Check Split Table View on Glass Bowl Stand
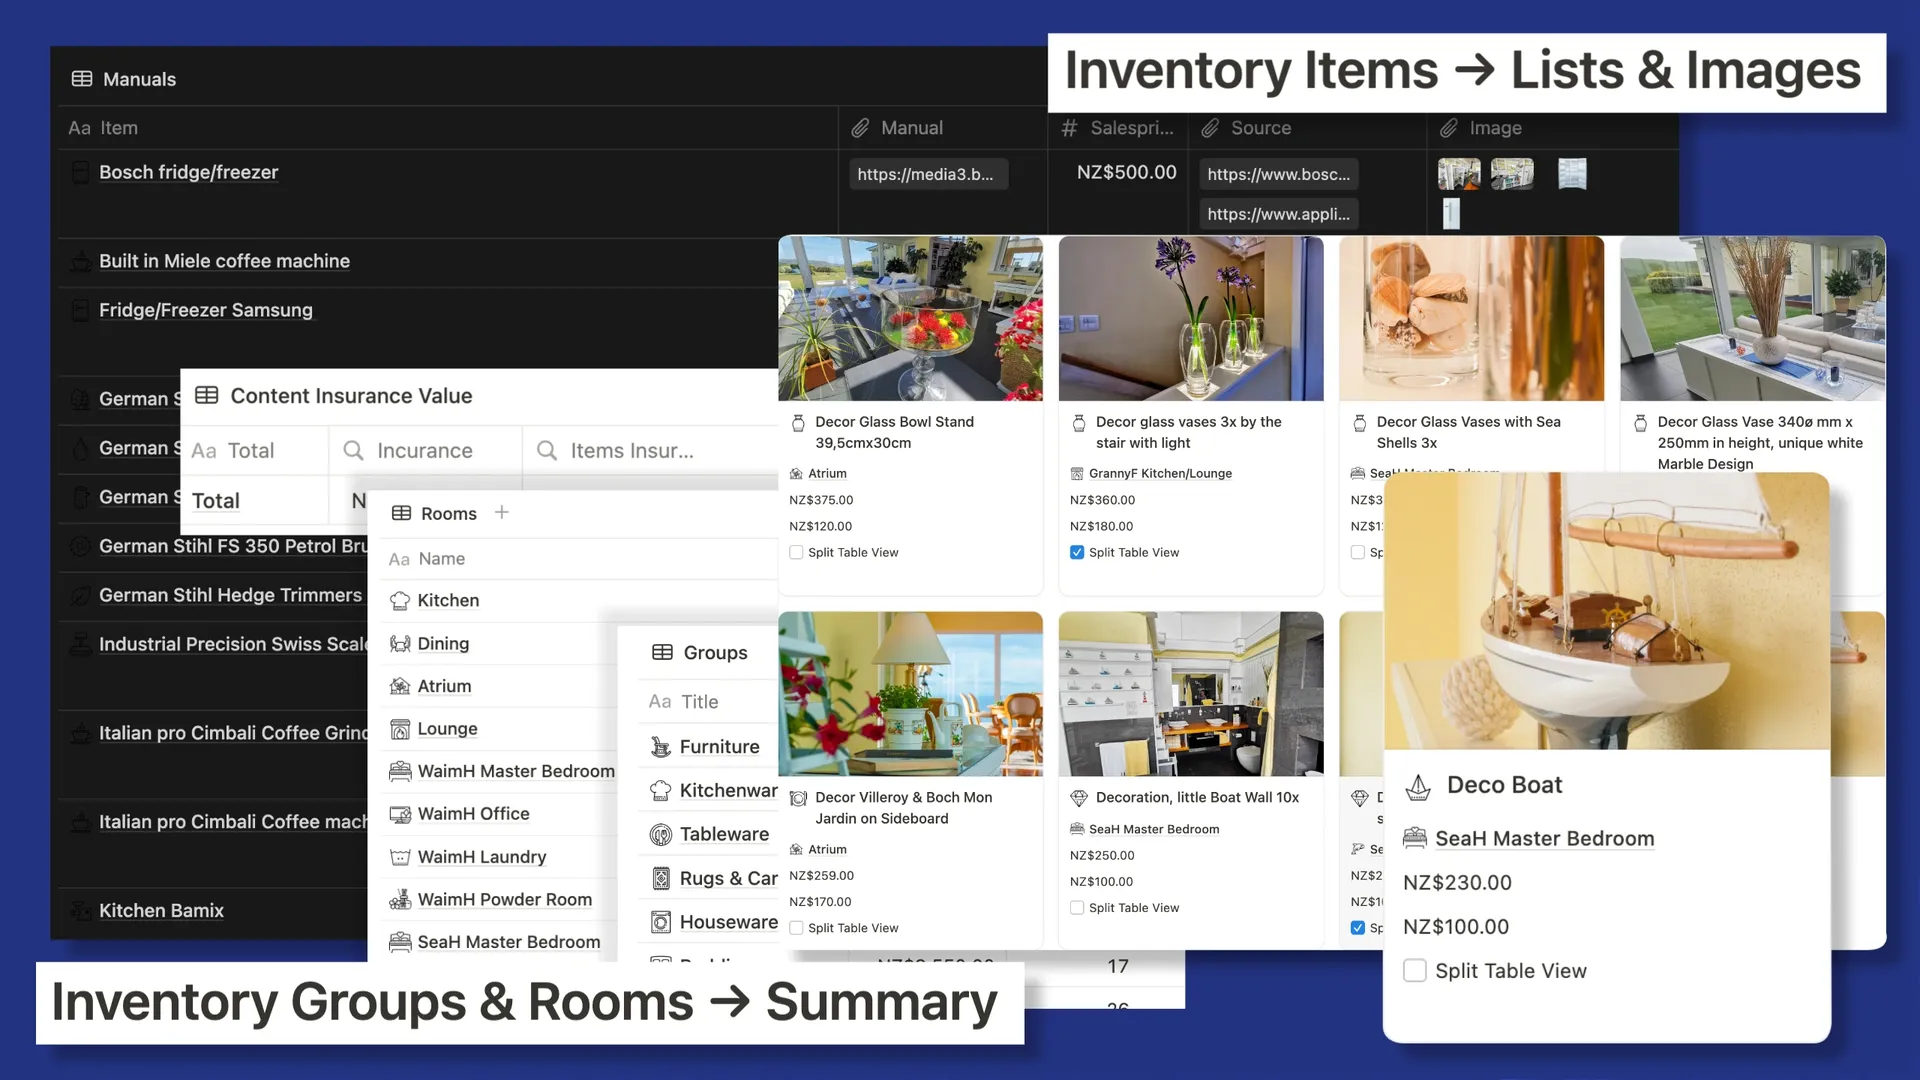1920x1080 pixels. pos(796,552)
